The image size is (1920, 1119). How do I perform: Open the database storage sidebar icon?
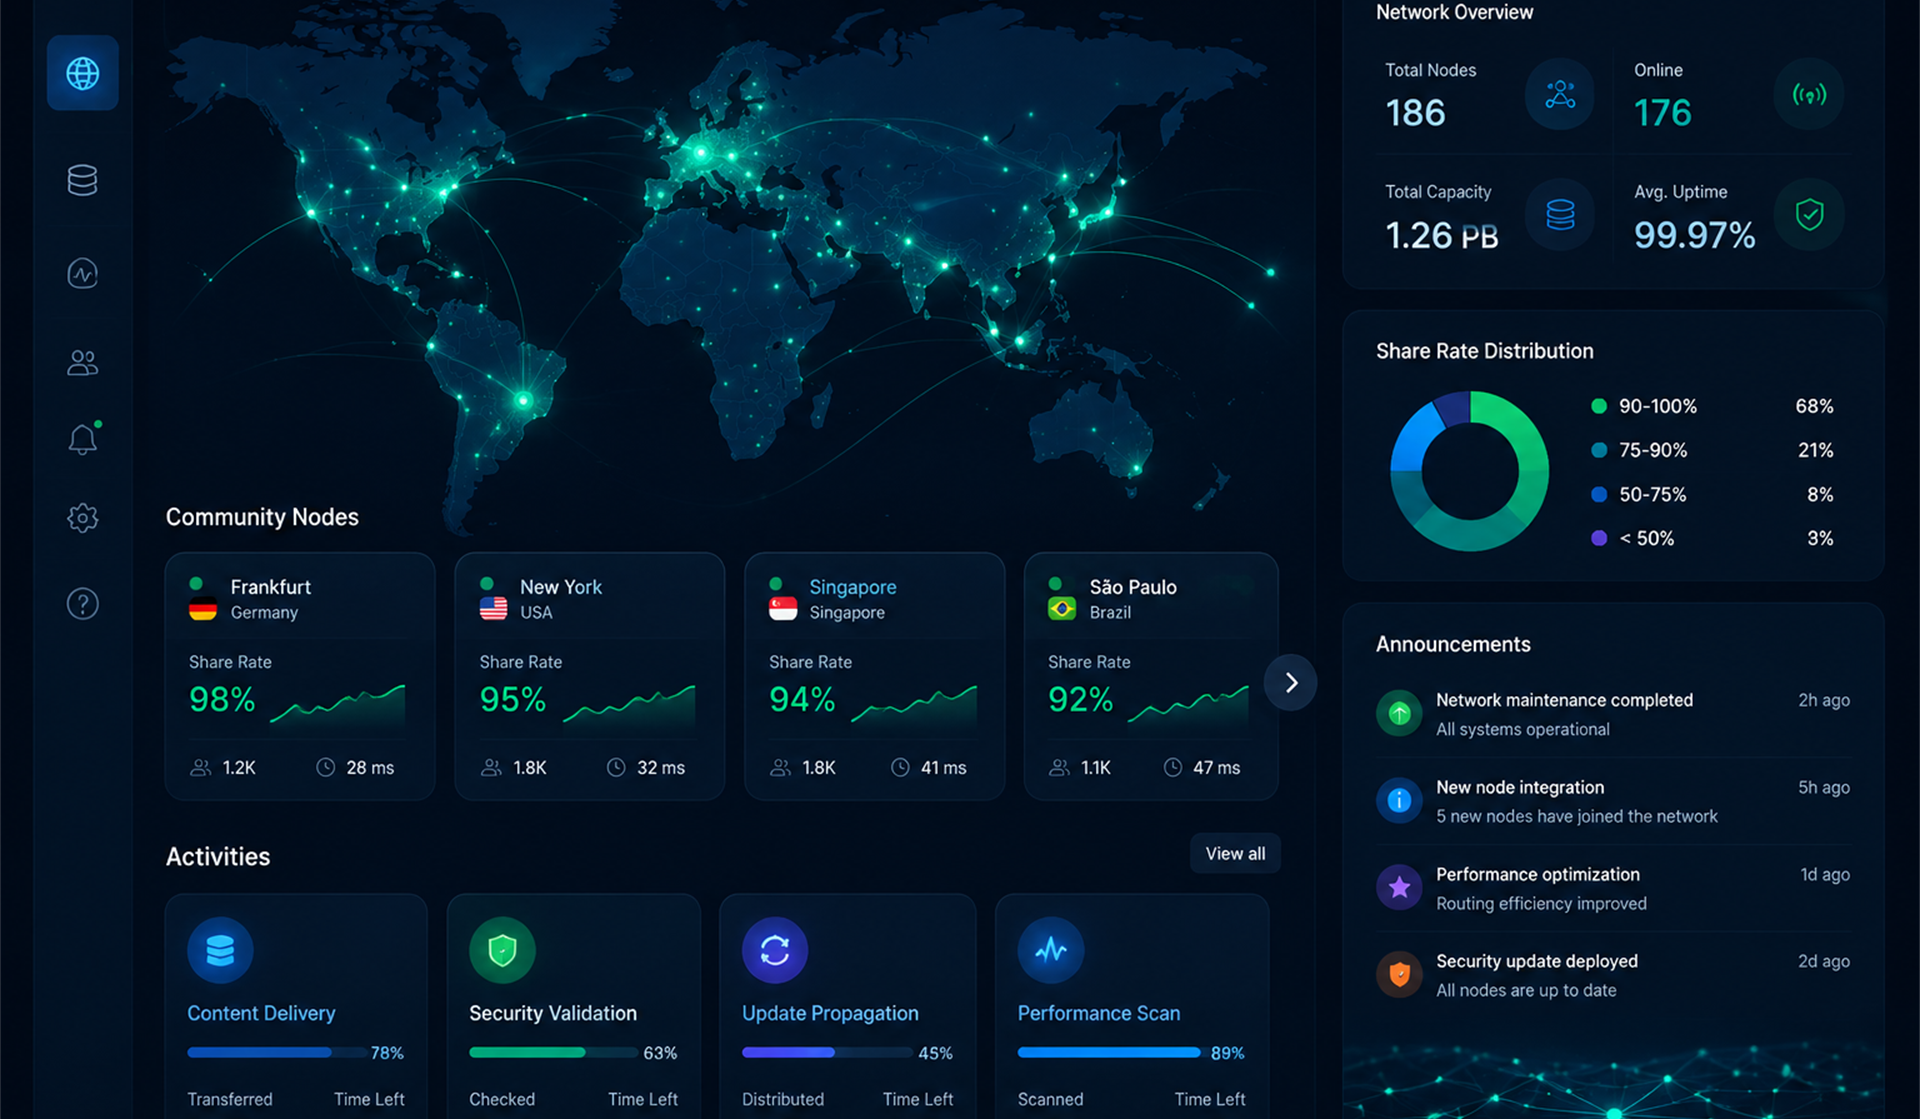tap(82, 181)
